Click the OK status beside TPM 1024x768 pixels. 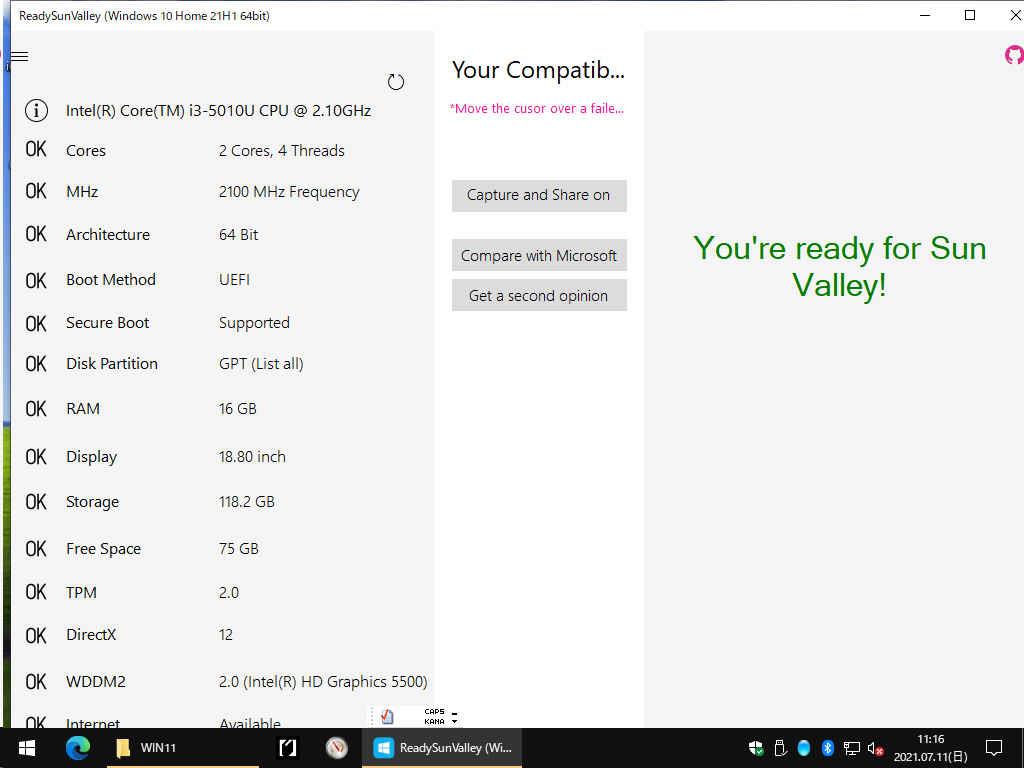tap(36, 592)
